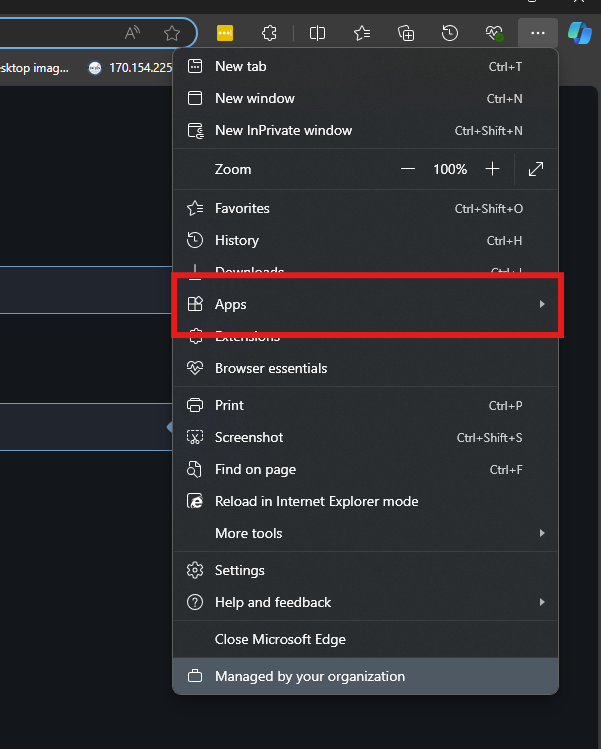The image size is (601, 749).
Task: Open the Copilot icon
Action: tap(580, 33)
